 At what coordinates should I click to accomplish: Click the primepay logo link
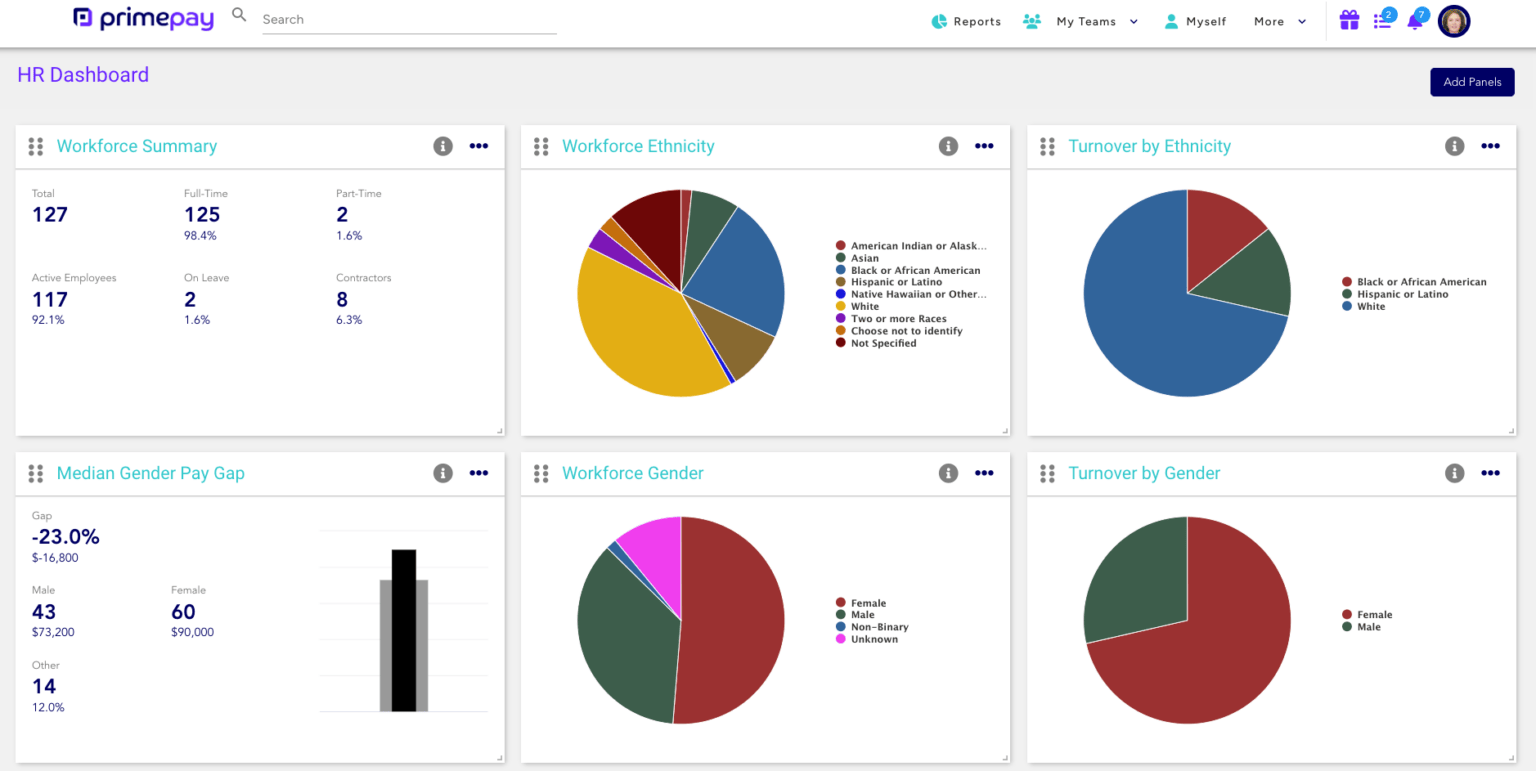point(144,18)
